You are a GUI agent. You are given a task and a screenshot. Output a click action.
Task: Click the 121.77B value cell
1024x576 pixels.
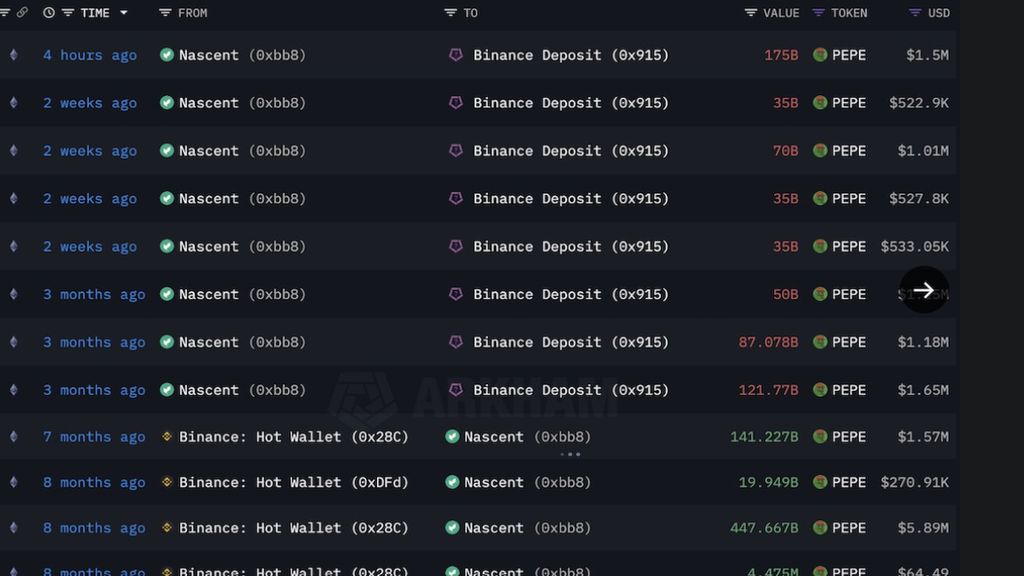tap(768, 390)
